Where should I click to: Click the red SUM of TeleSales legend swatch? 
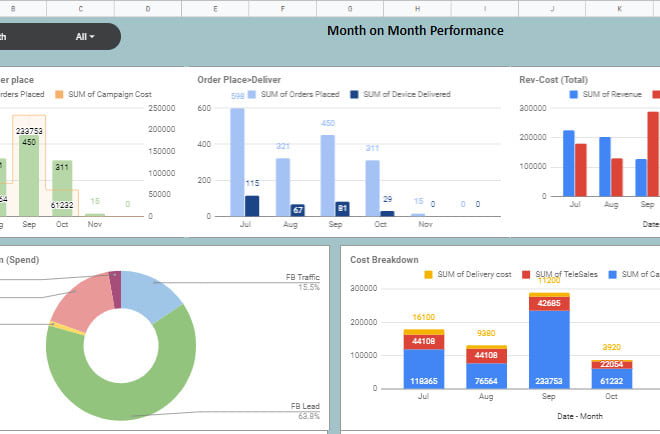point(526,274)
